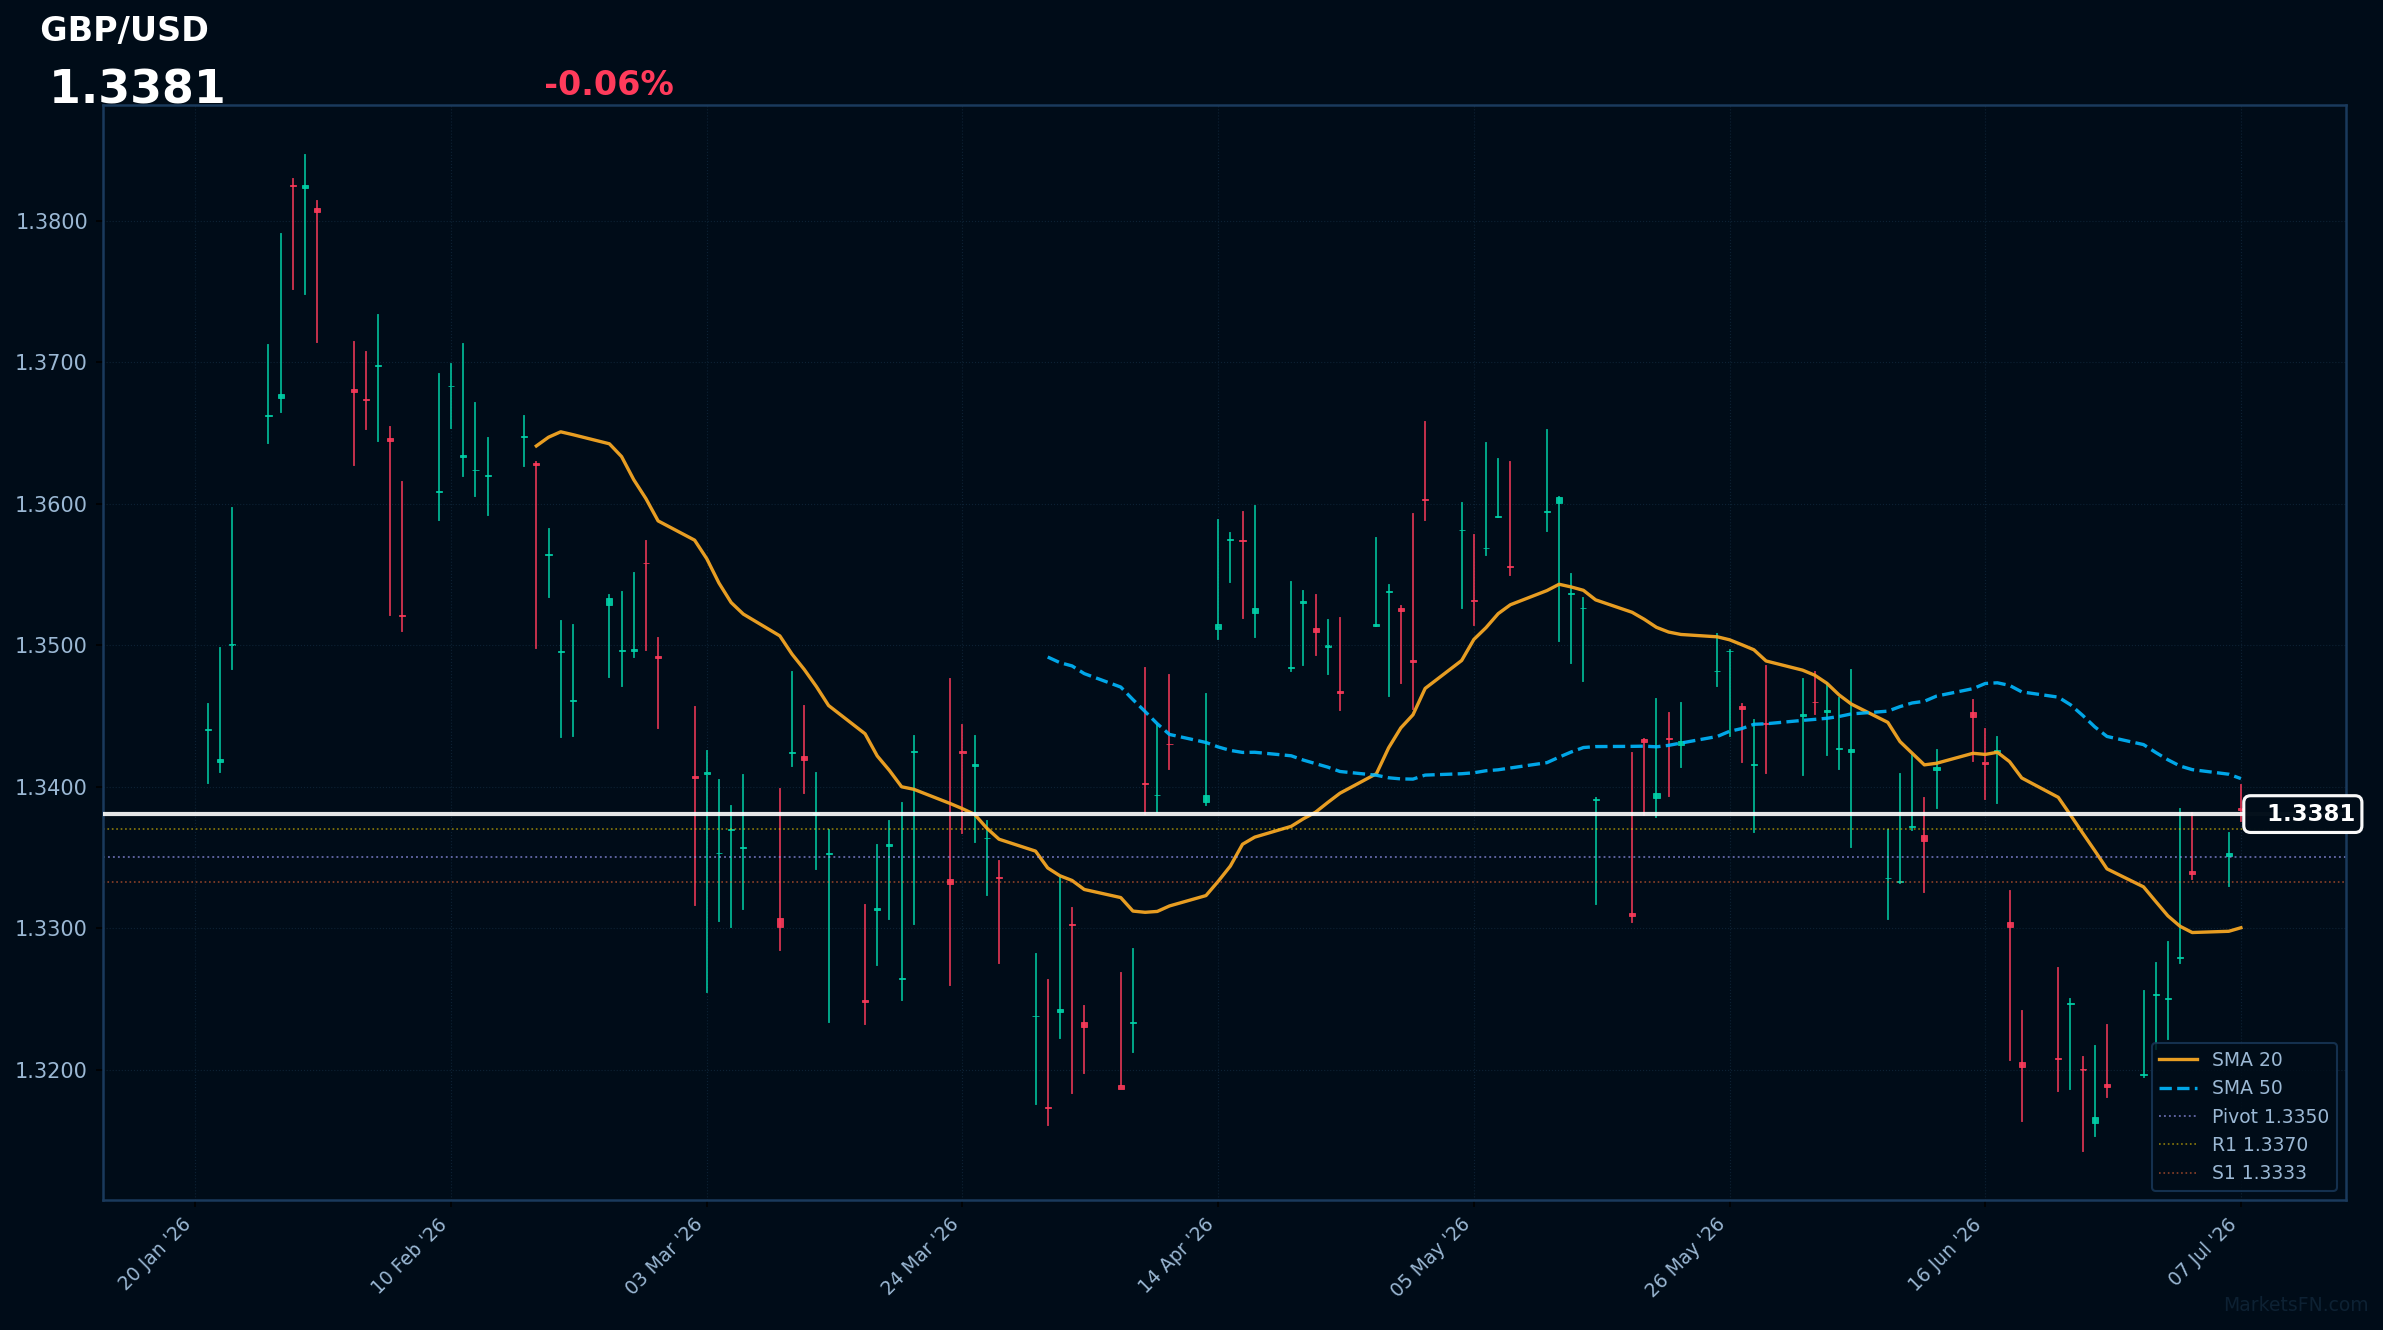Click the R1 1.3370 legend entry
2383x1330 pixels.
coord(2233,1144)
